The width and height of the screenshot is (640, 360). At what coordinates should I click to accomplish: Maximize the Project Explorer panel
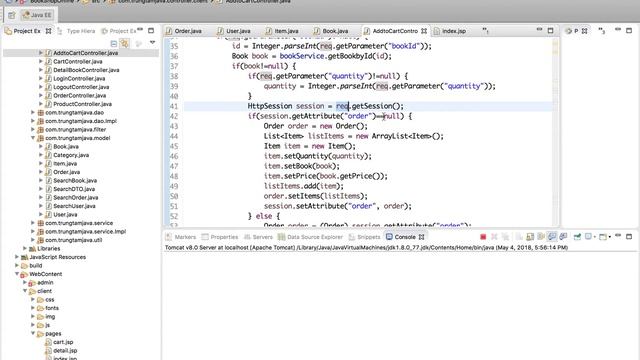point(151,30)
